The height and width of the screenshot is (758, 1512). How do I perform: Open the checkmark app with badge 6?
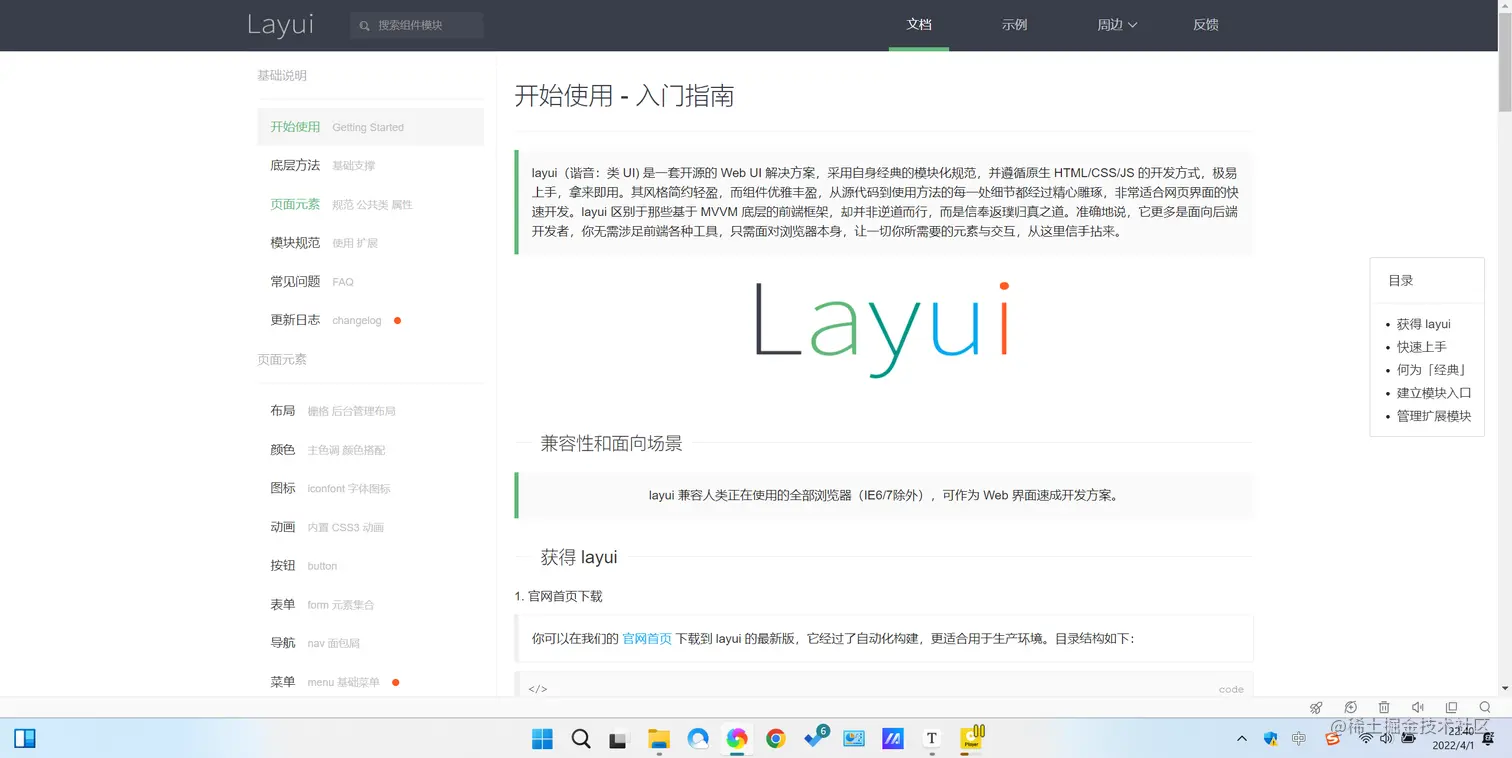coord(815,738)
